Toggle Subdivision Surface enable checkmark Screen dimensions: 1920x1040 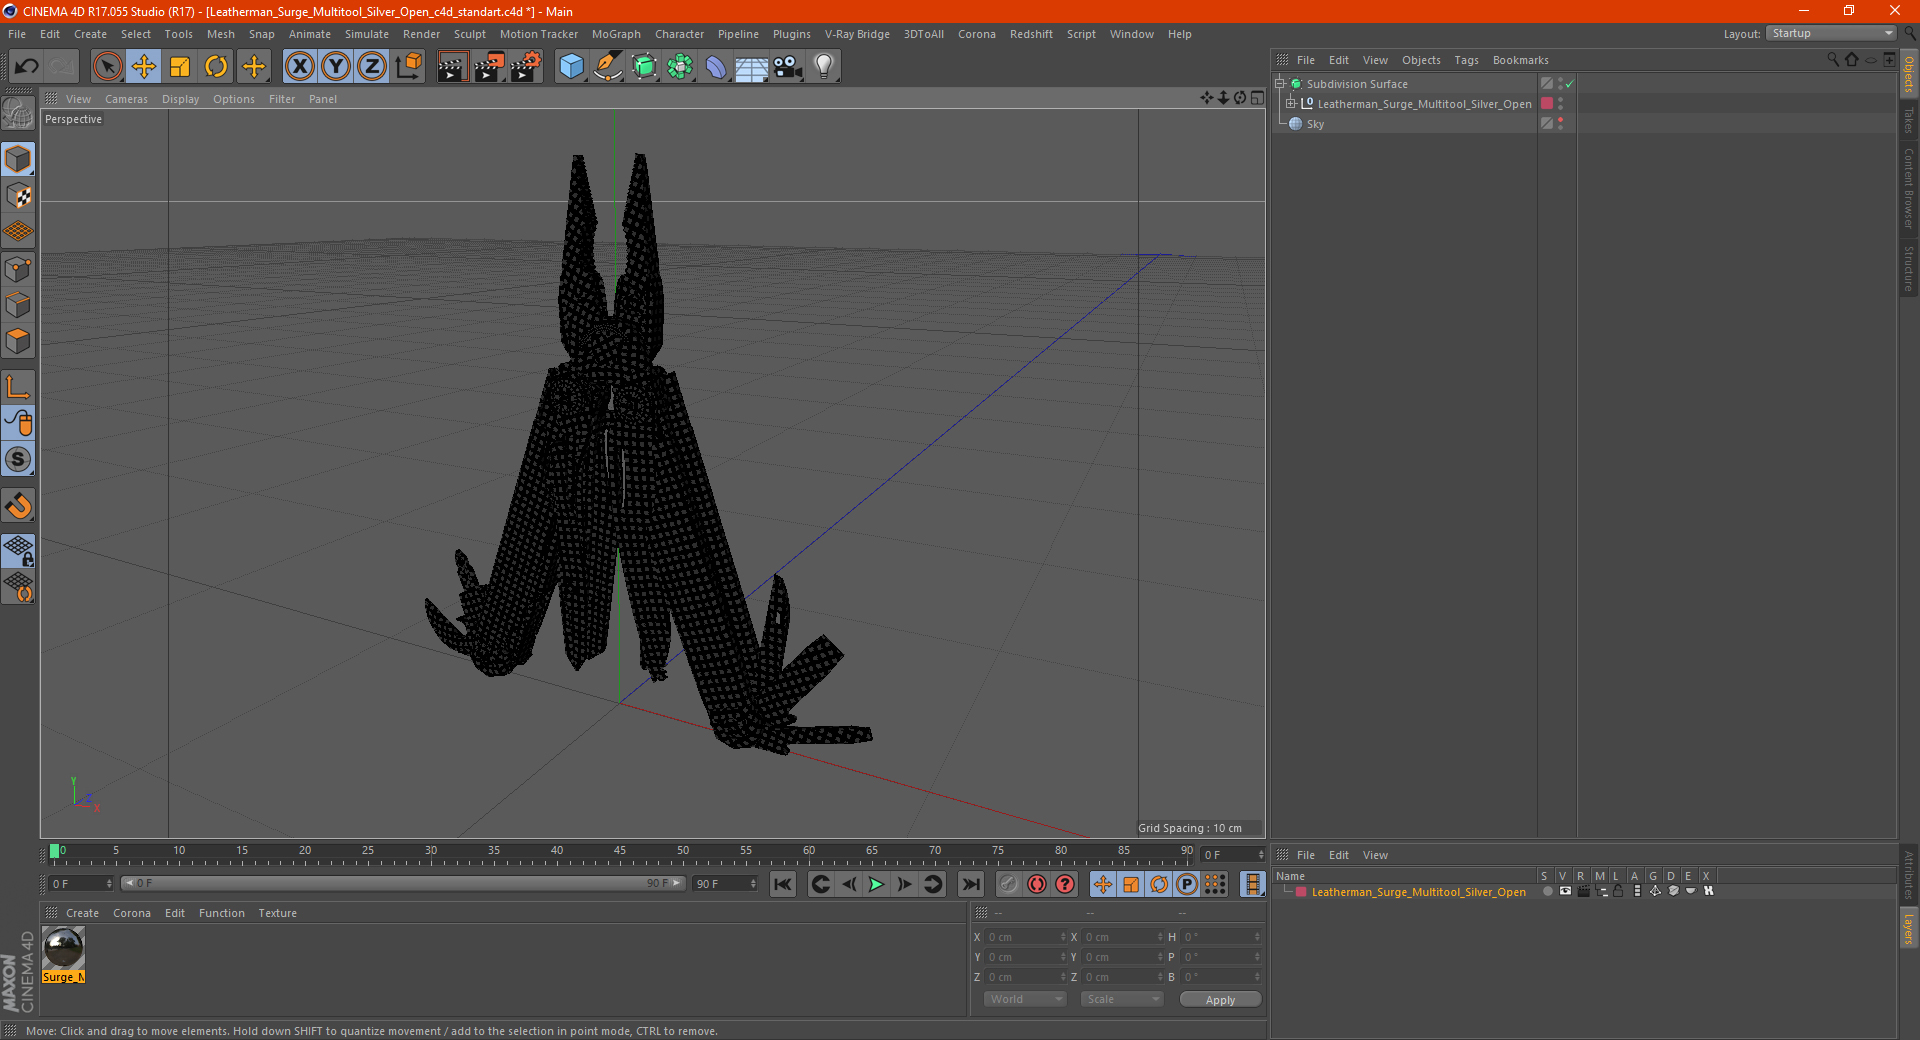(x=1569, y=84)
